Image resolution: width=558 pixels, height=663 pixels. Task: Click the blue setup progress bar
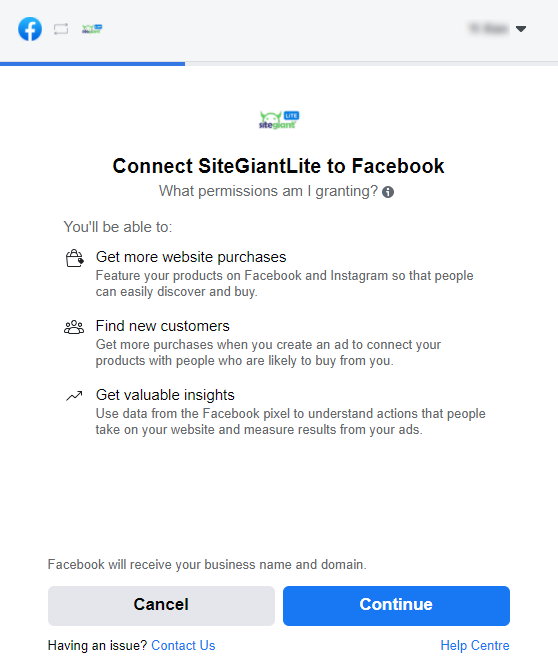(92, 64)
